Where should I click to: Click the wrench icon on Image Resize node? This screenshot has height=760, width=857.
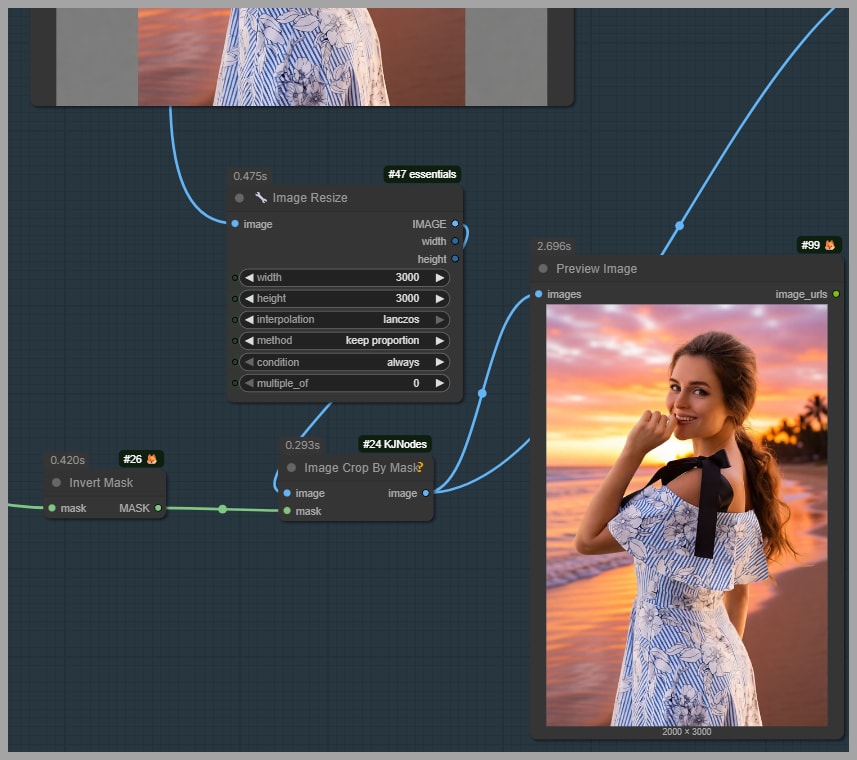click(260, 198)
